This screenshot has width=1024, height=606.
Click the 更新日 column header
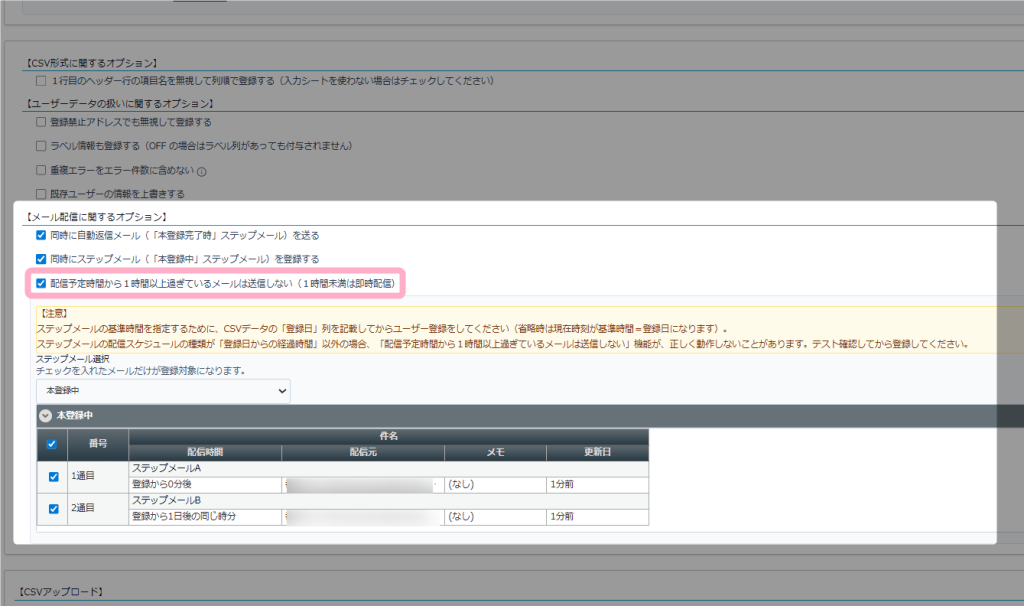tap(597, 452)
